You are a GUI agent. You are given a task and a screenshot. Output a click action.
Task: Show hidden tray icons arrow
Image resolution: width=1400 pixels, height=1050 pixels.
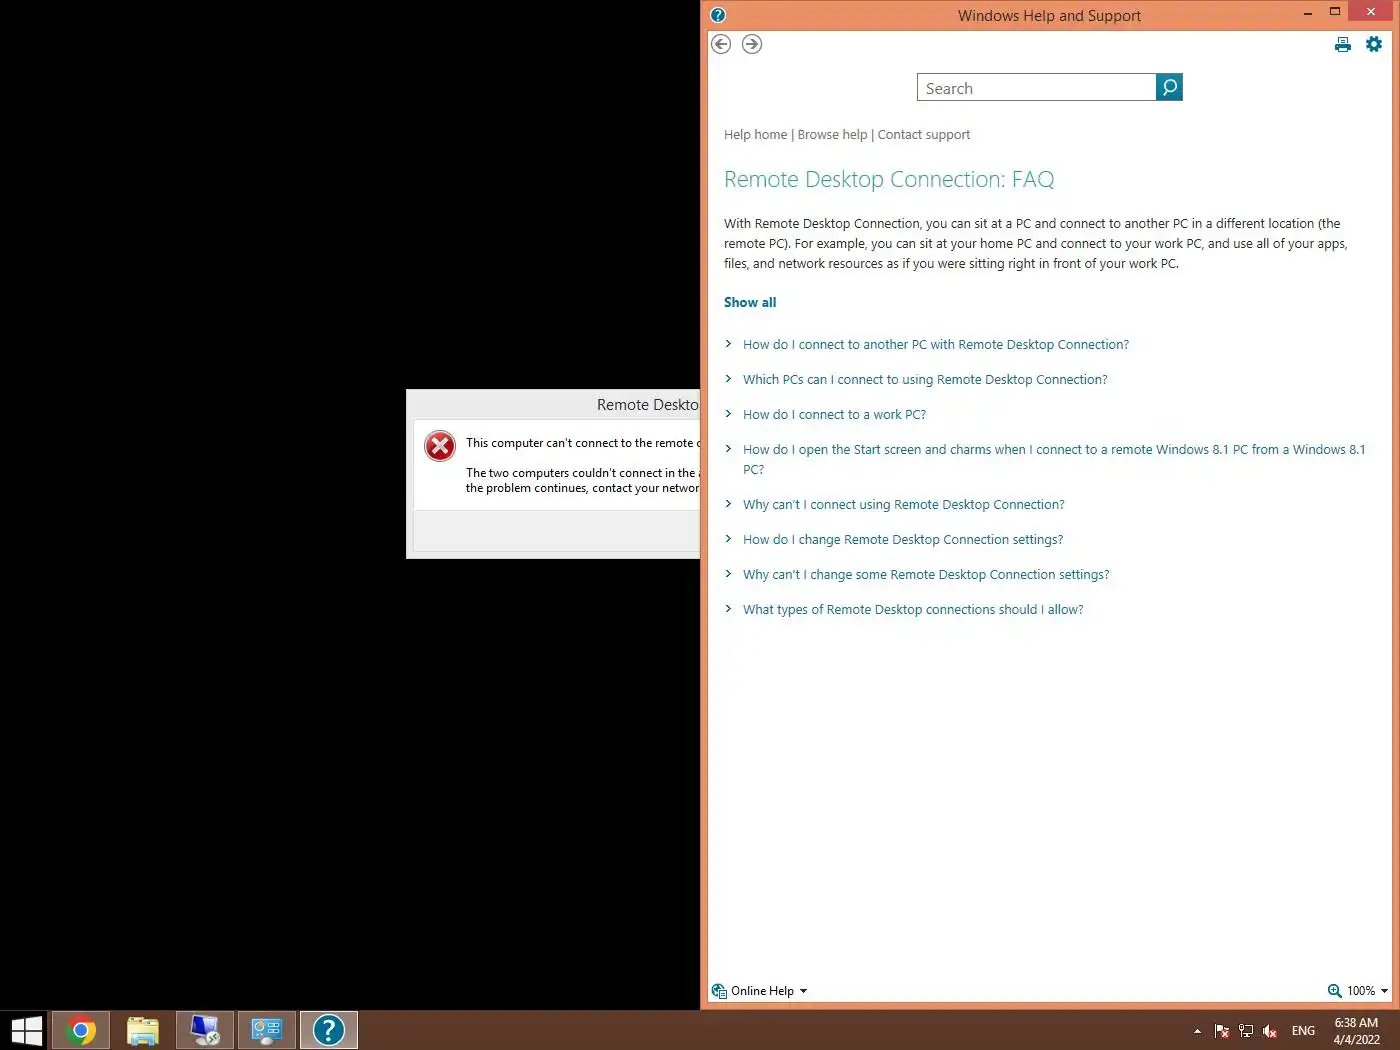1197,1031
